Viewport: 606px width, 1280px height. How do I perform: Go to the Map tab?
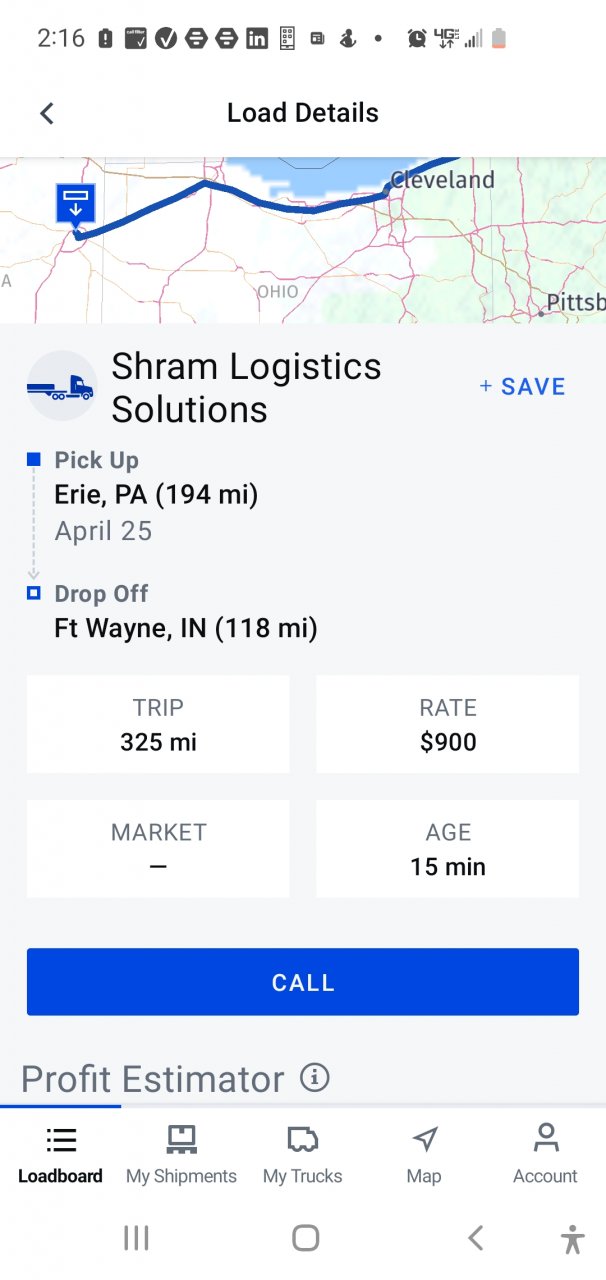[x=424, y=1155]
